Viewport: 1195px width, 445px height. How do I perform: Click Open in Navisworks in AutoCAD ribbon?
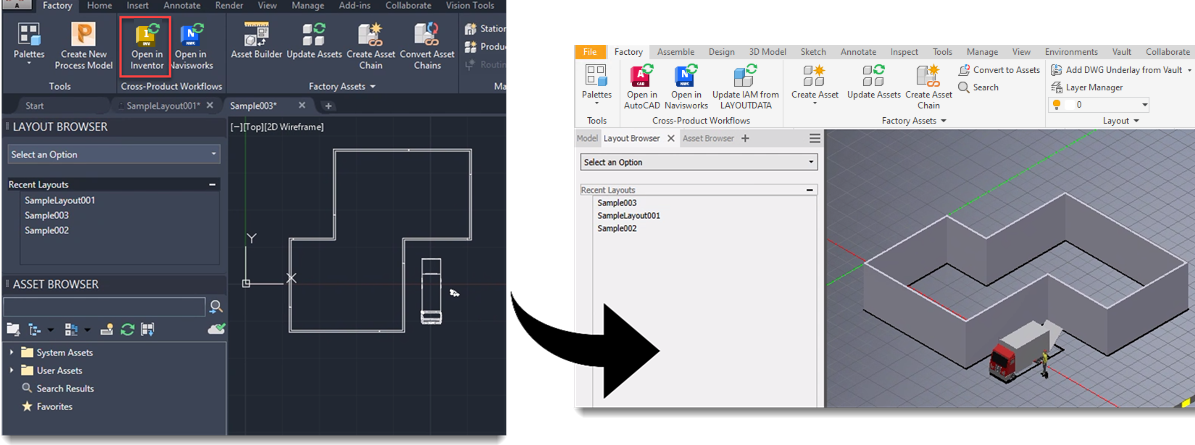(x=191, y=46)
